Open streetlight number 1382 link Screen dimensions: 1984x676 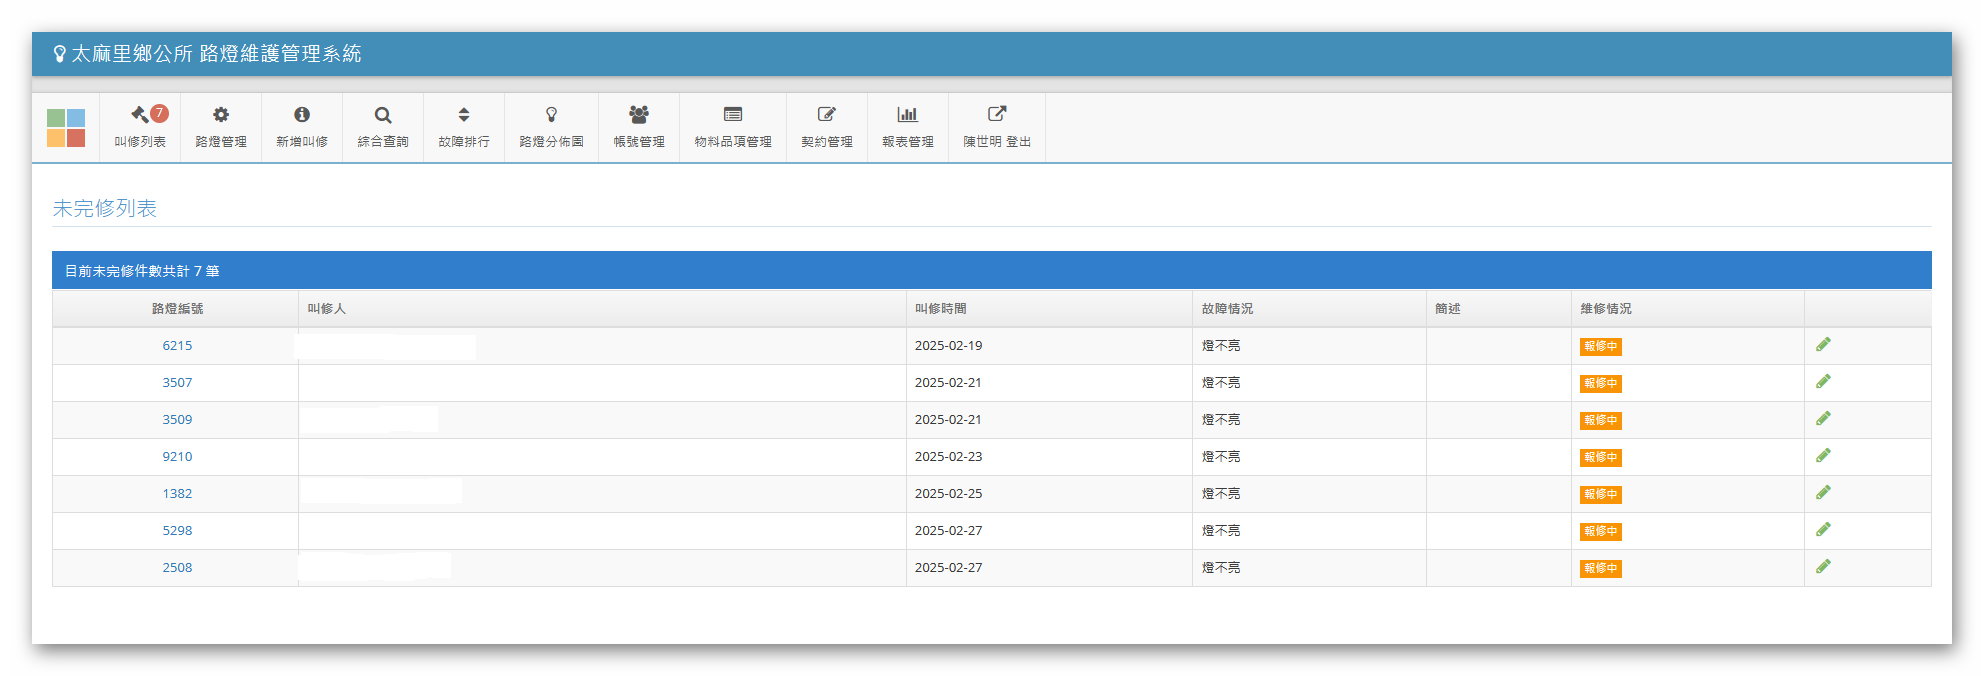[x=177, y=494]
